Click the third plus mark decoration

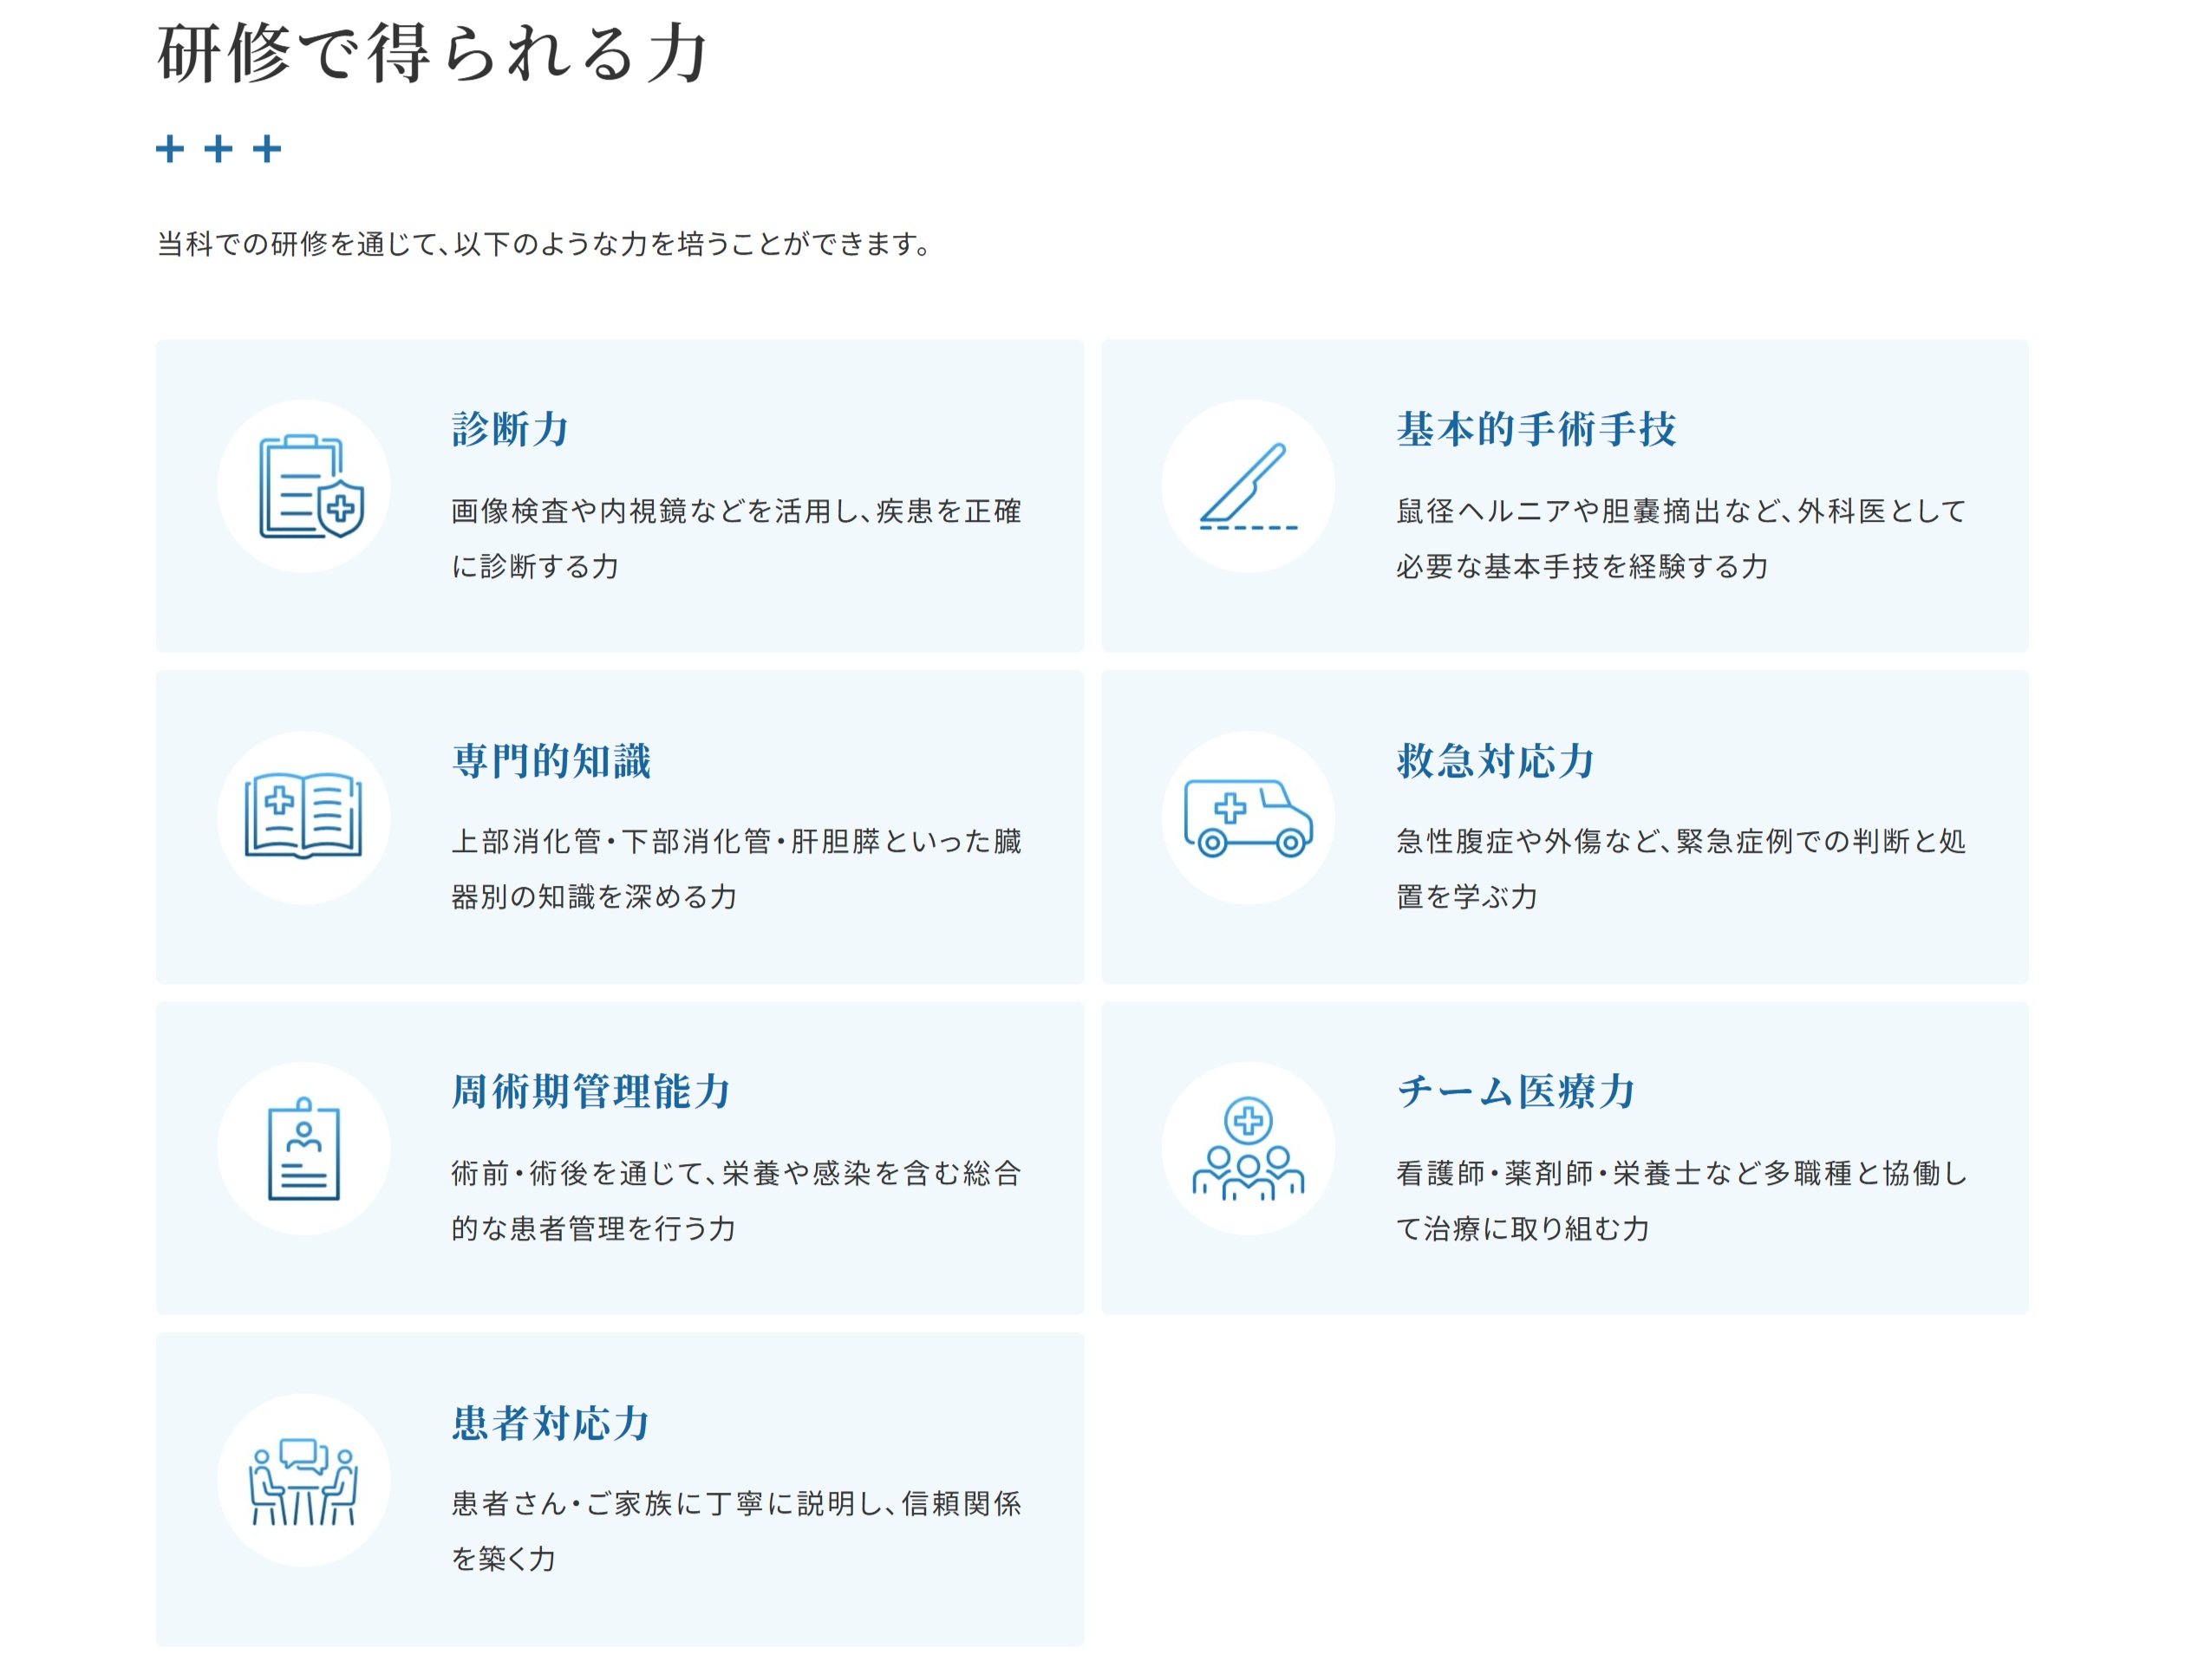(x=266, y=150)
